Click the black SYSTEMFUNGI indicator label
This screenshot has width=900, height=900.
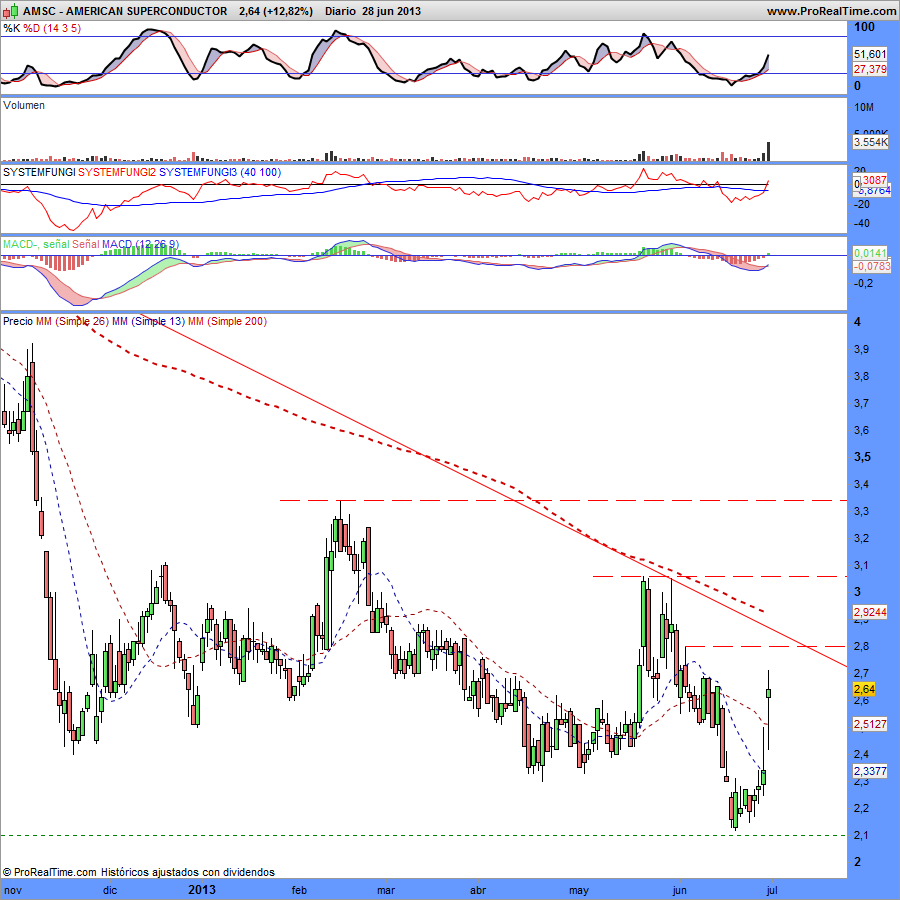(39, 172)
